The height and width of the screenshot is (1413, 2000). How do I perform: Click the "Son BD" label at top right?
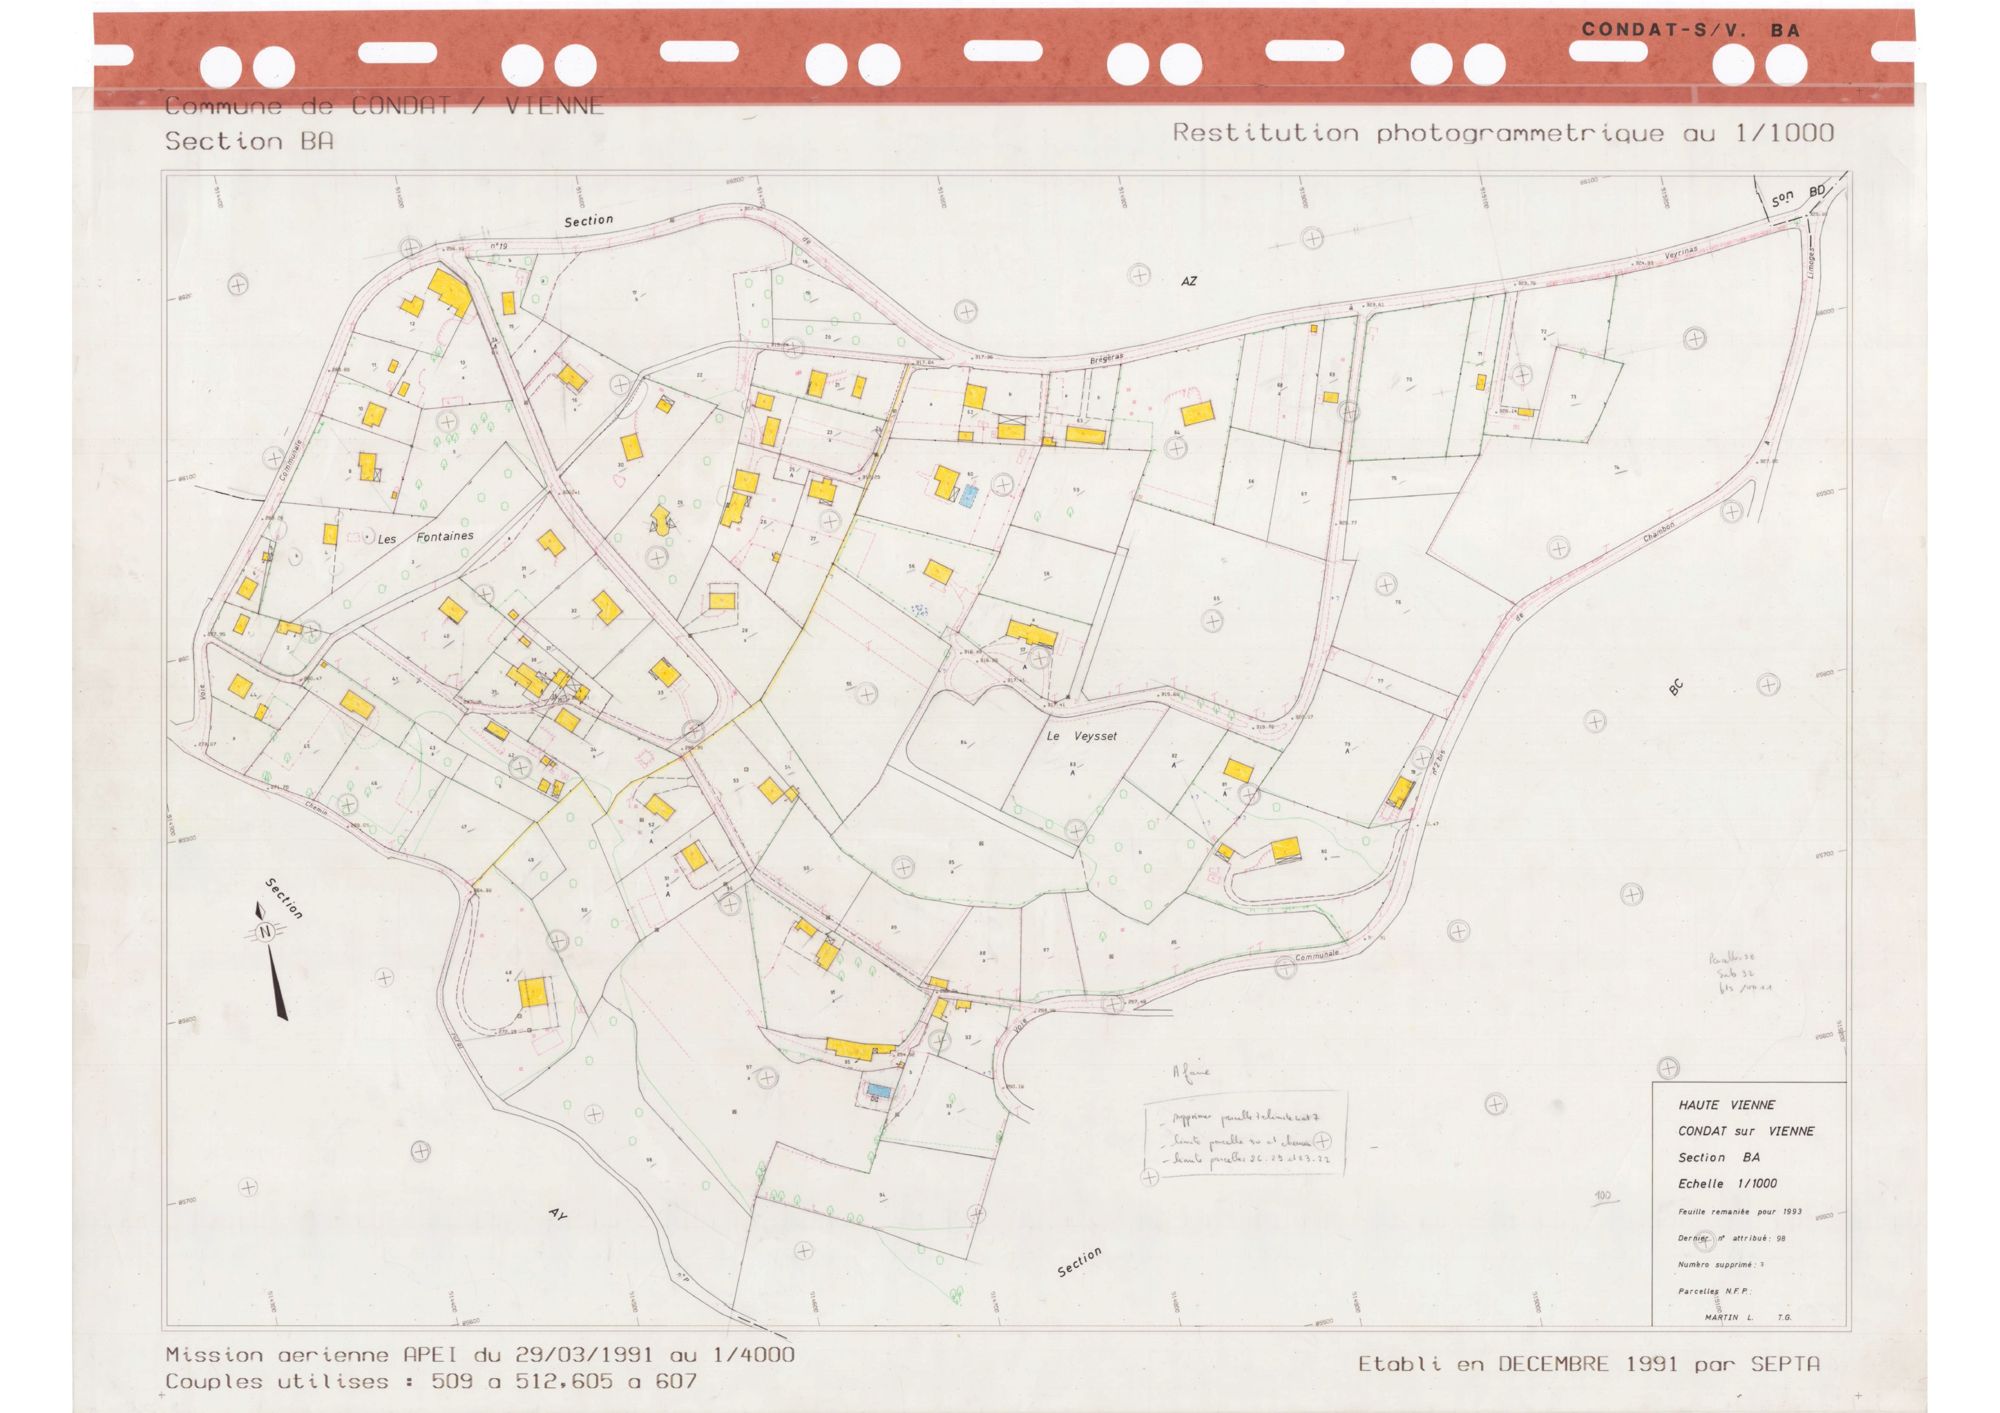click(1799, 195)
